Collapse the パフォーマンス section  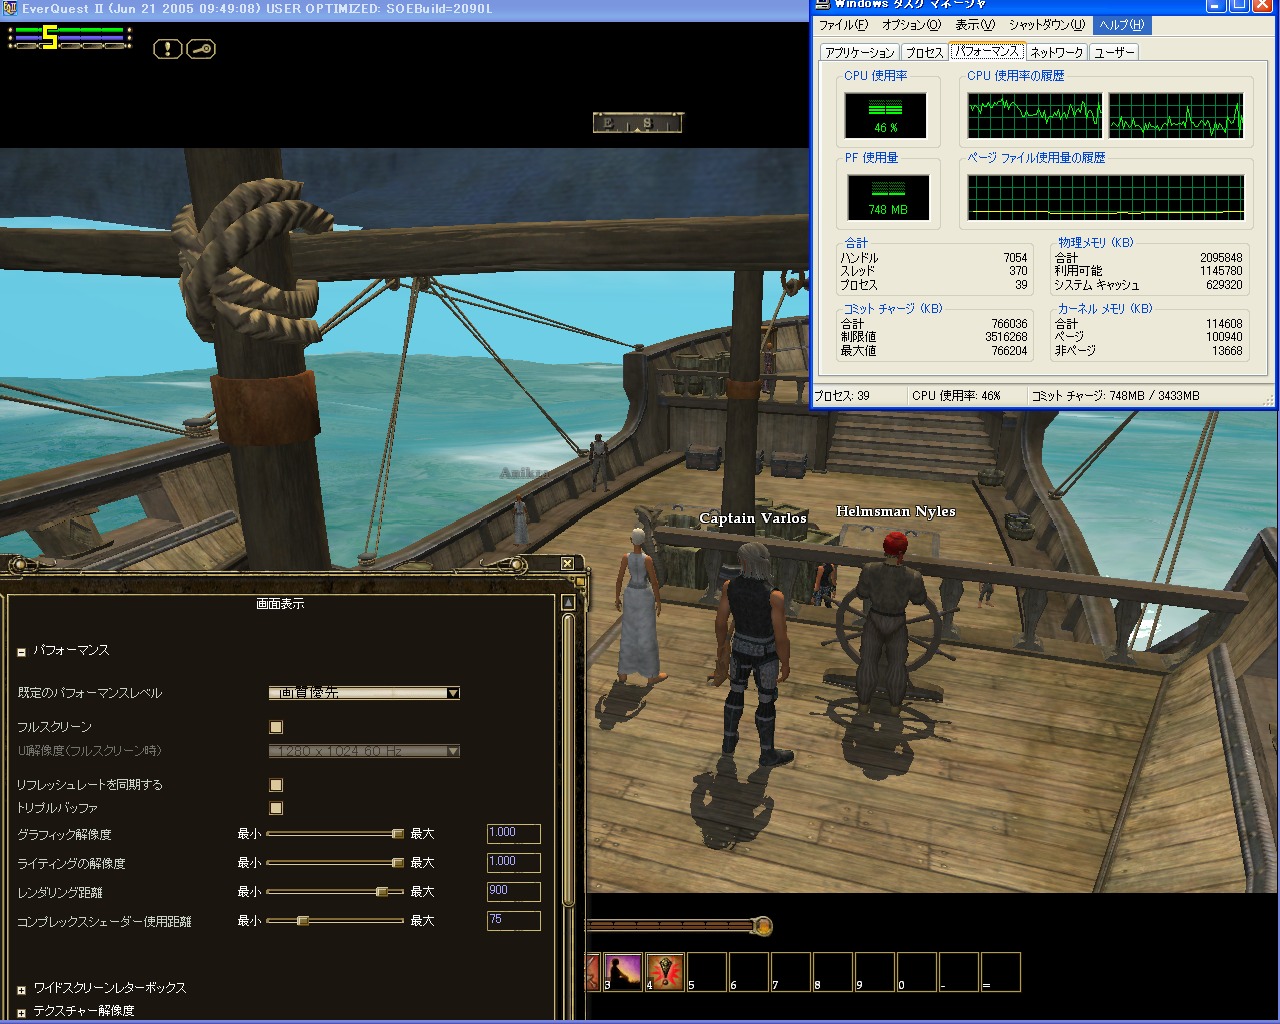[21, 652]
